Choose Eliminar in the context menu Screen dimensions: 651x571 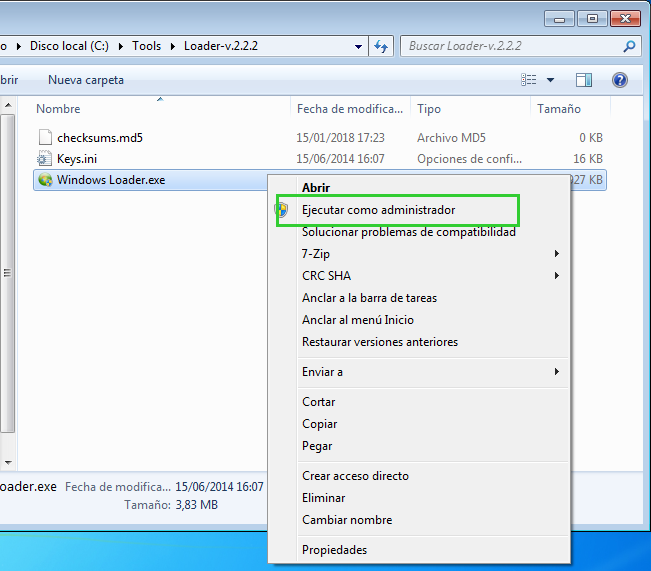point(323,497)
